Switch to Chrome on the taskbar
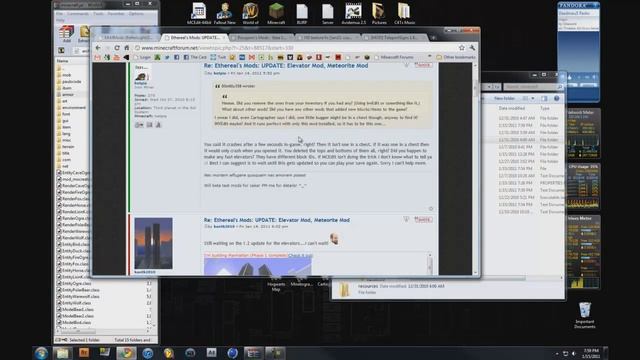Screen dimensions: 640x360 (126, 353)
